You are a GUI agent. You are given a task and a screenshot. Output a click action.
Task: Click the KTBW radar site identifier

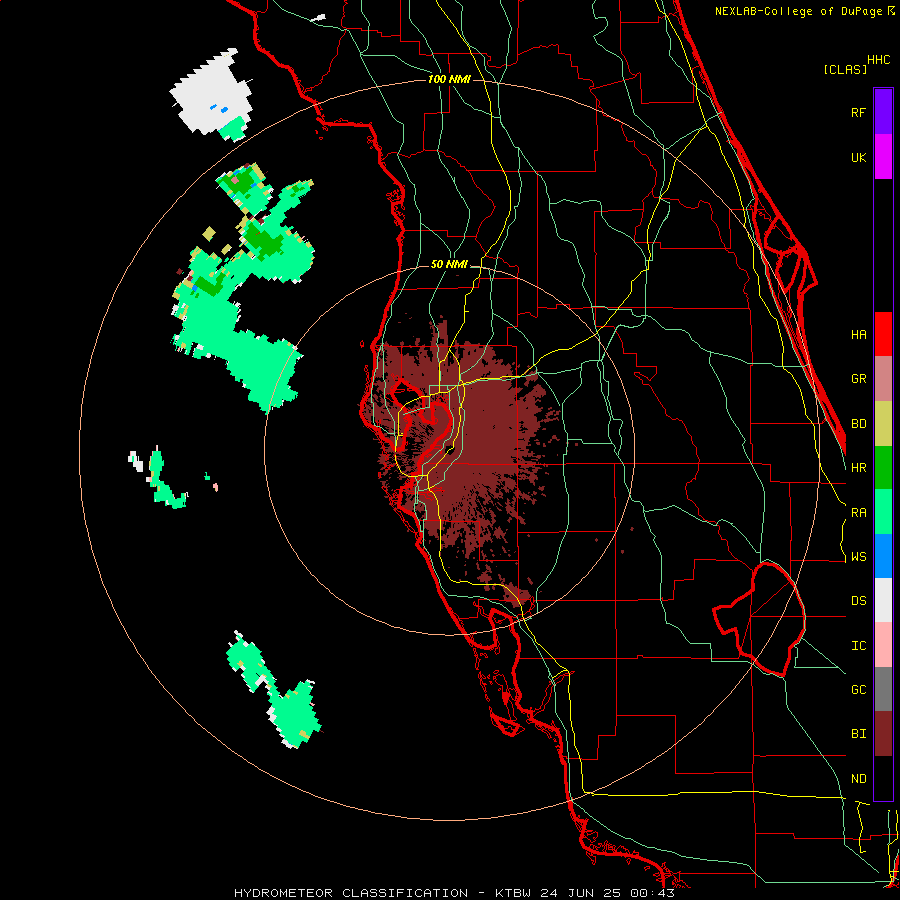click(x=513, y=893)
